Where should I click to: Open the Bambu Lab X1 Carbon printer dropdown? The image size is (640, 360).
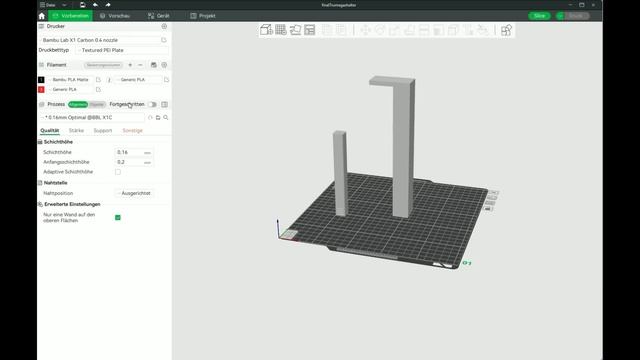point(100,40)
